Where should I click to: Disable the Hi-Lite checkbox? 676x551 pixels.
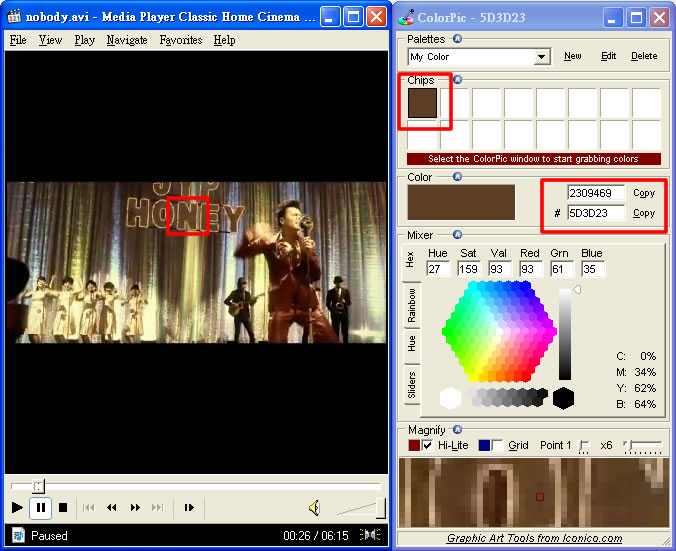(x=428, y=445)
